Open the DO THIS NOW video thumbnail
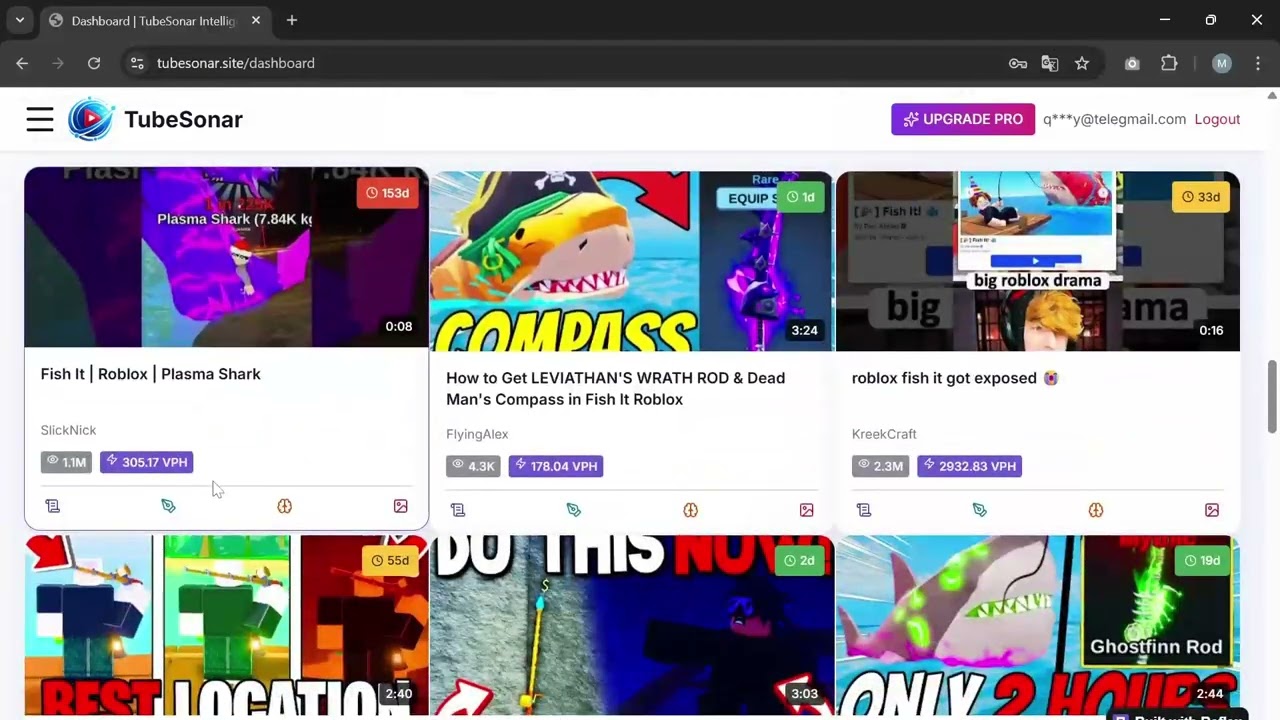Image resolution: width=1280 pixels, height=720 pixels. click(x=632, y=625)
